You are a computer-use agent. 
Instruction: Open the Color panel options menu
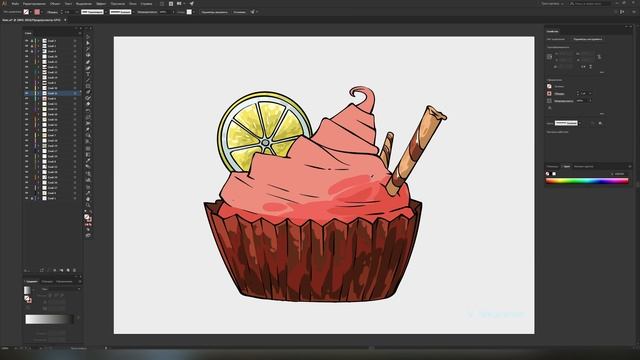point(629,167)
